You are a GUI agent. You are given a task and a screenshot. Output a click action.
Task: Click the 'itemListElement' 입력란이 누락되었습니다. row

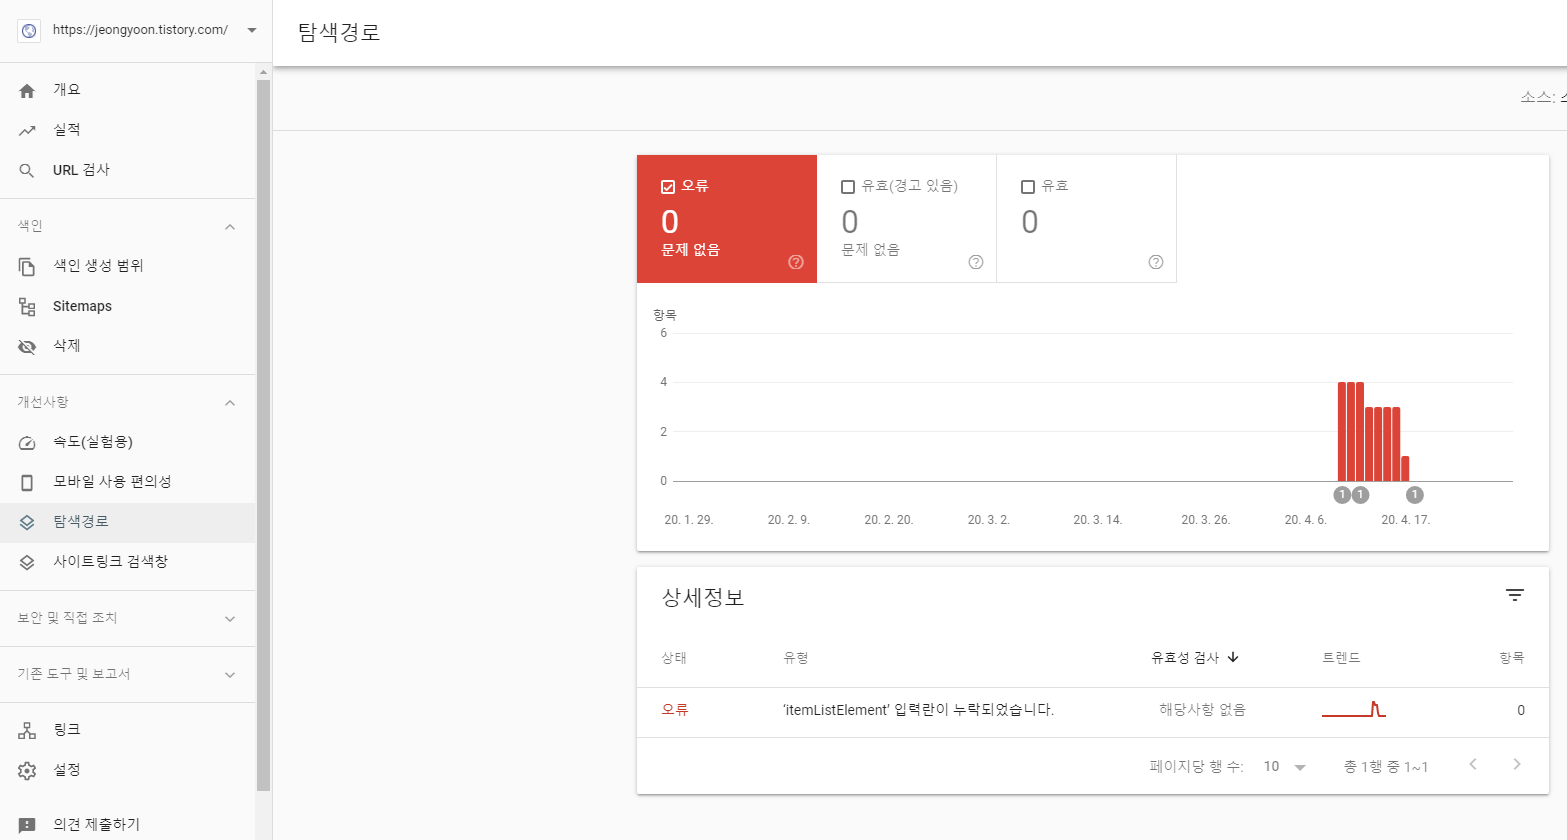(1092, 710)
